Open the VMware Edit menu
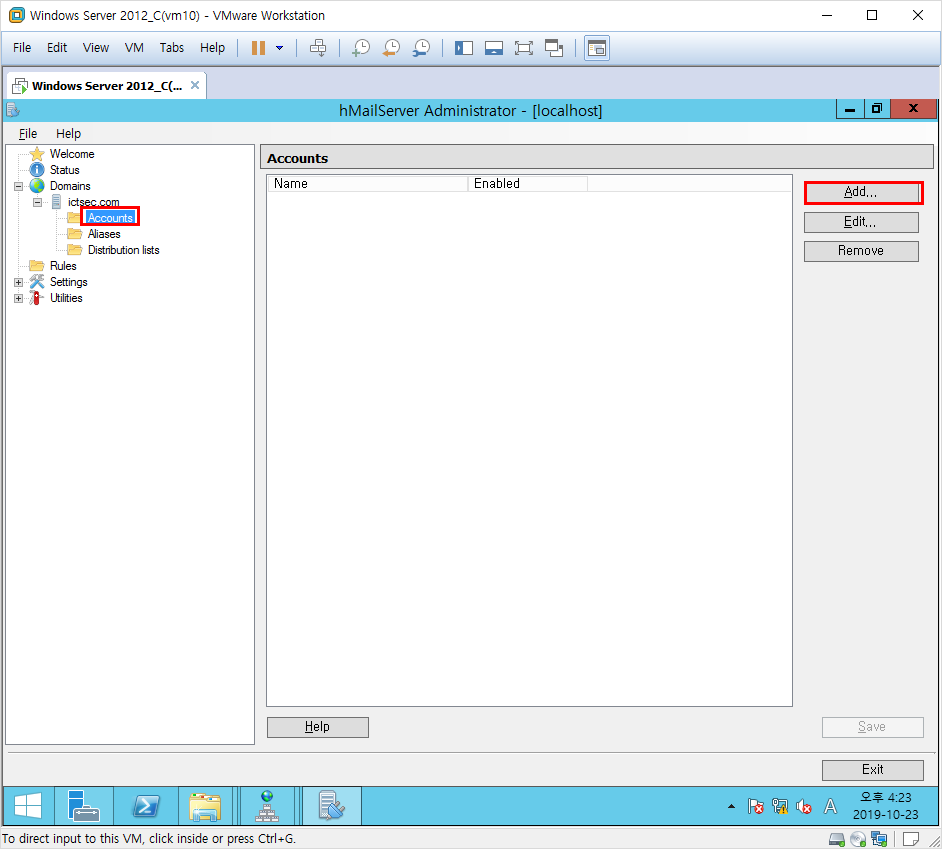The height and width of the screenshot is (849, 942). [x=57, y=47]
